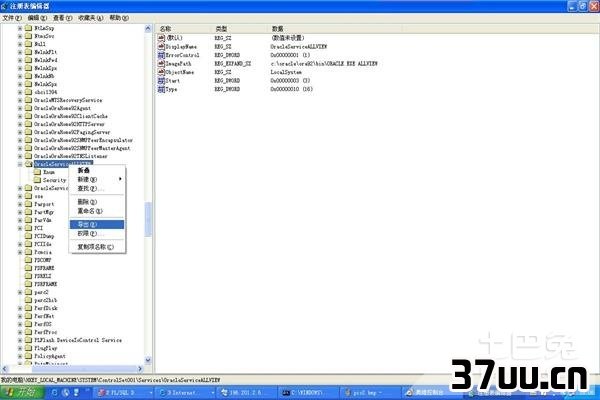The image size is (600, 400).
Task: Choose 复制项名称(C) in the context menu
Action: (x=97, y=247)
